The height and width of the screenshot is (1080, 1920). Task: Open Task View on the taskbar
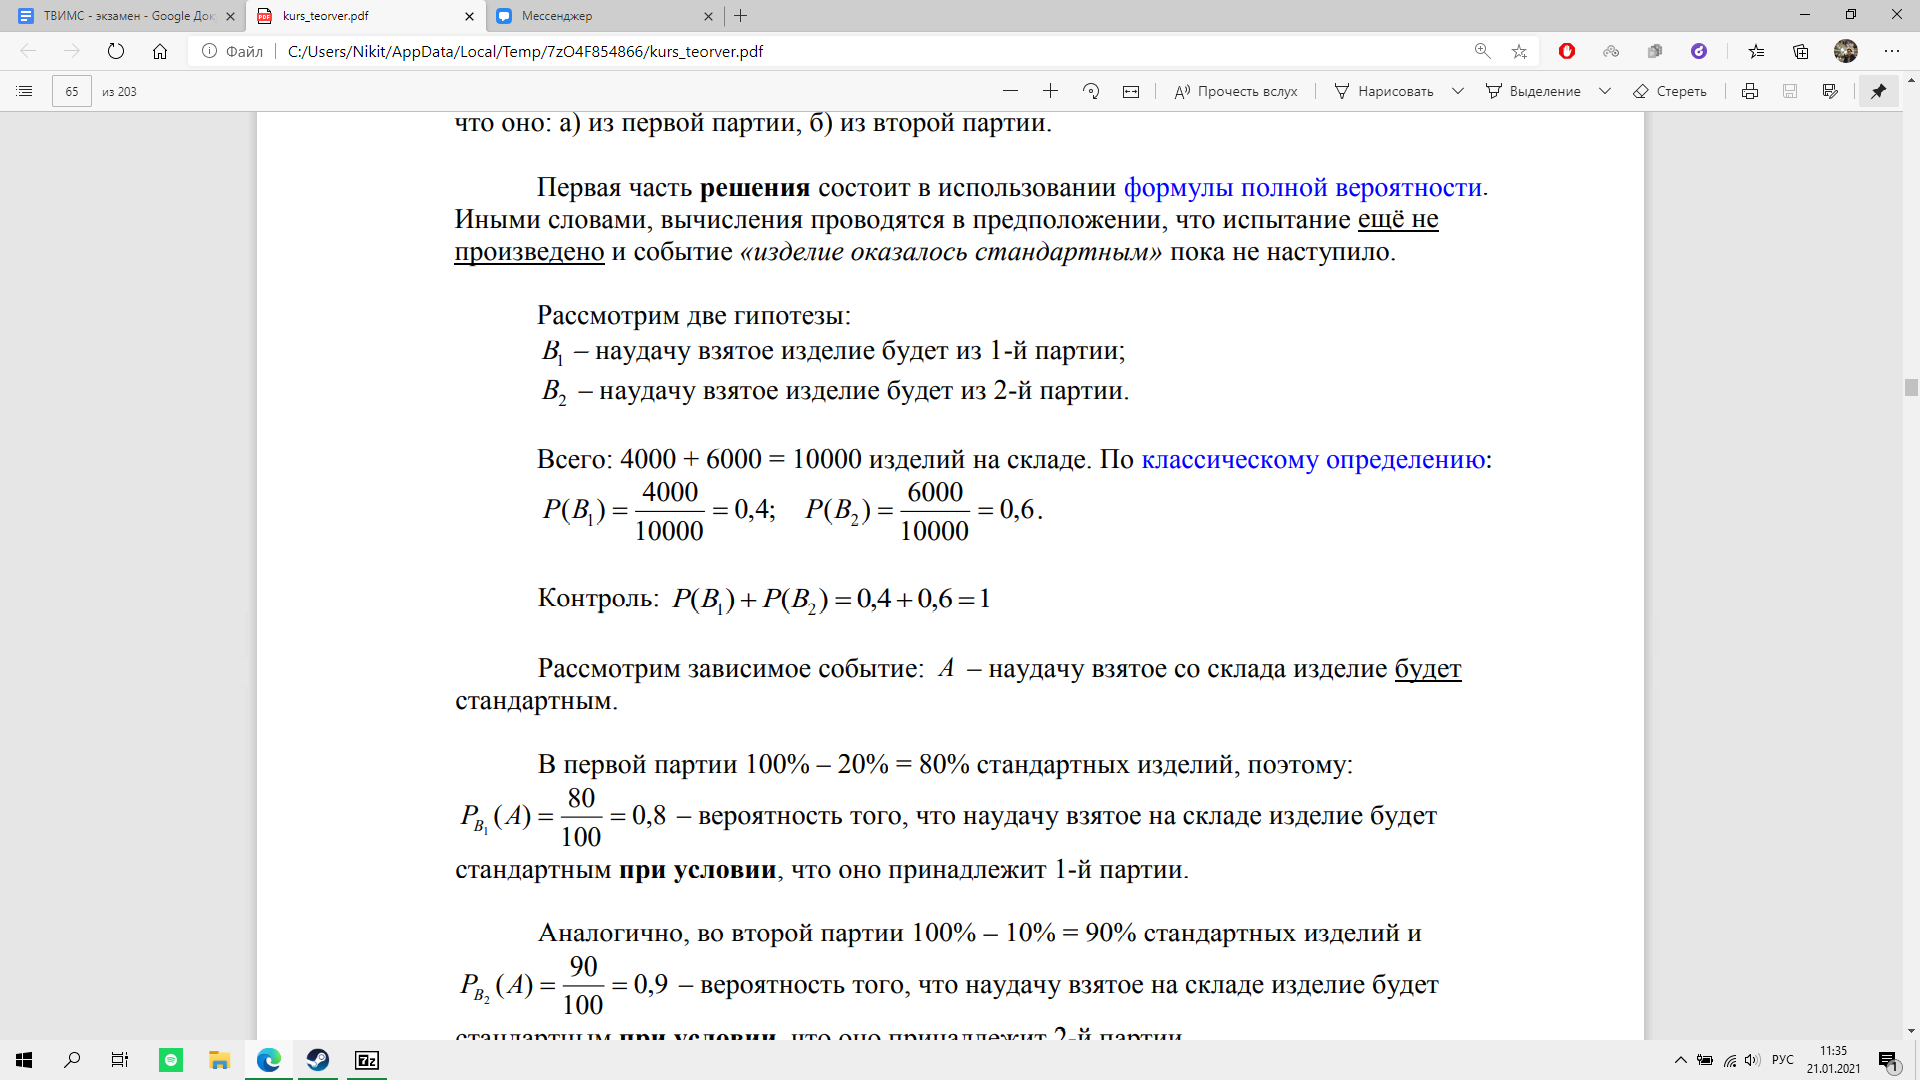(x=120, y=1060)
